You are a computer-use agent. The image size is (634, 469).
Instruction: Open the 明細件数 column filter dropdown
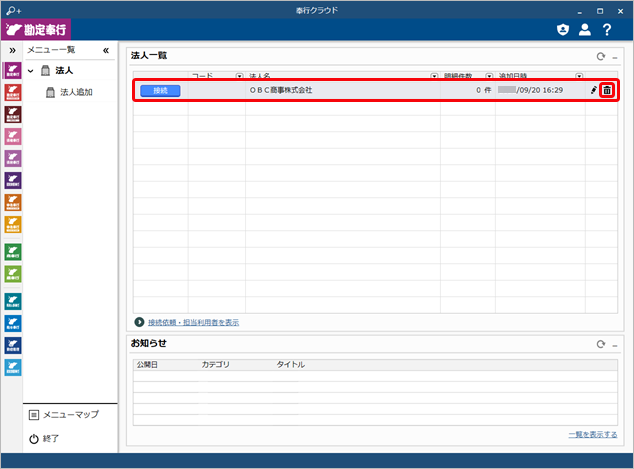(489, 76)
